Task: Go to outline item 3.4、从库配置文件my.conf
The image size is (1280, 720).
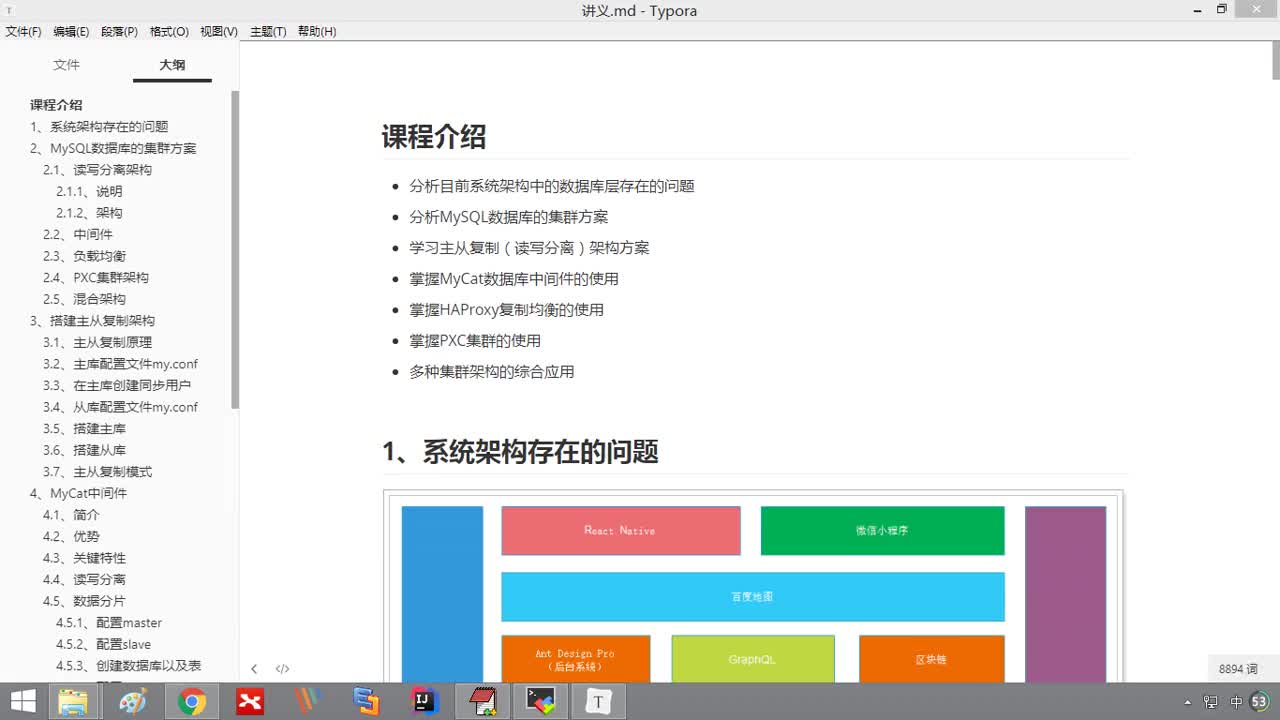Action: (120, 407)
